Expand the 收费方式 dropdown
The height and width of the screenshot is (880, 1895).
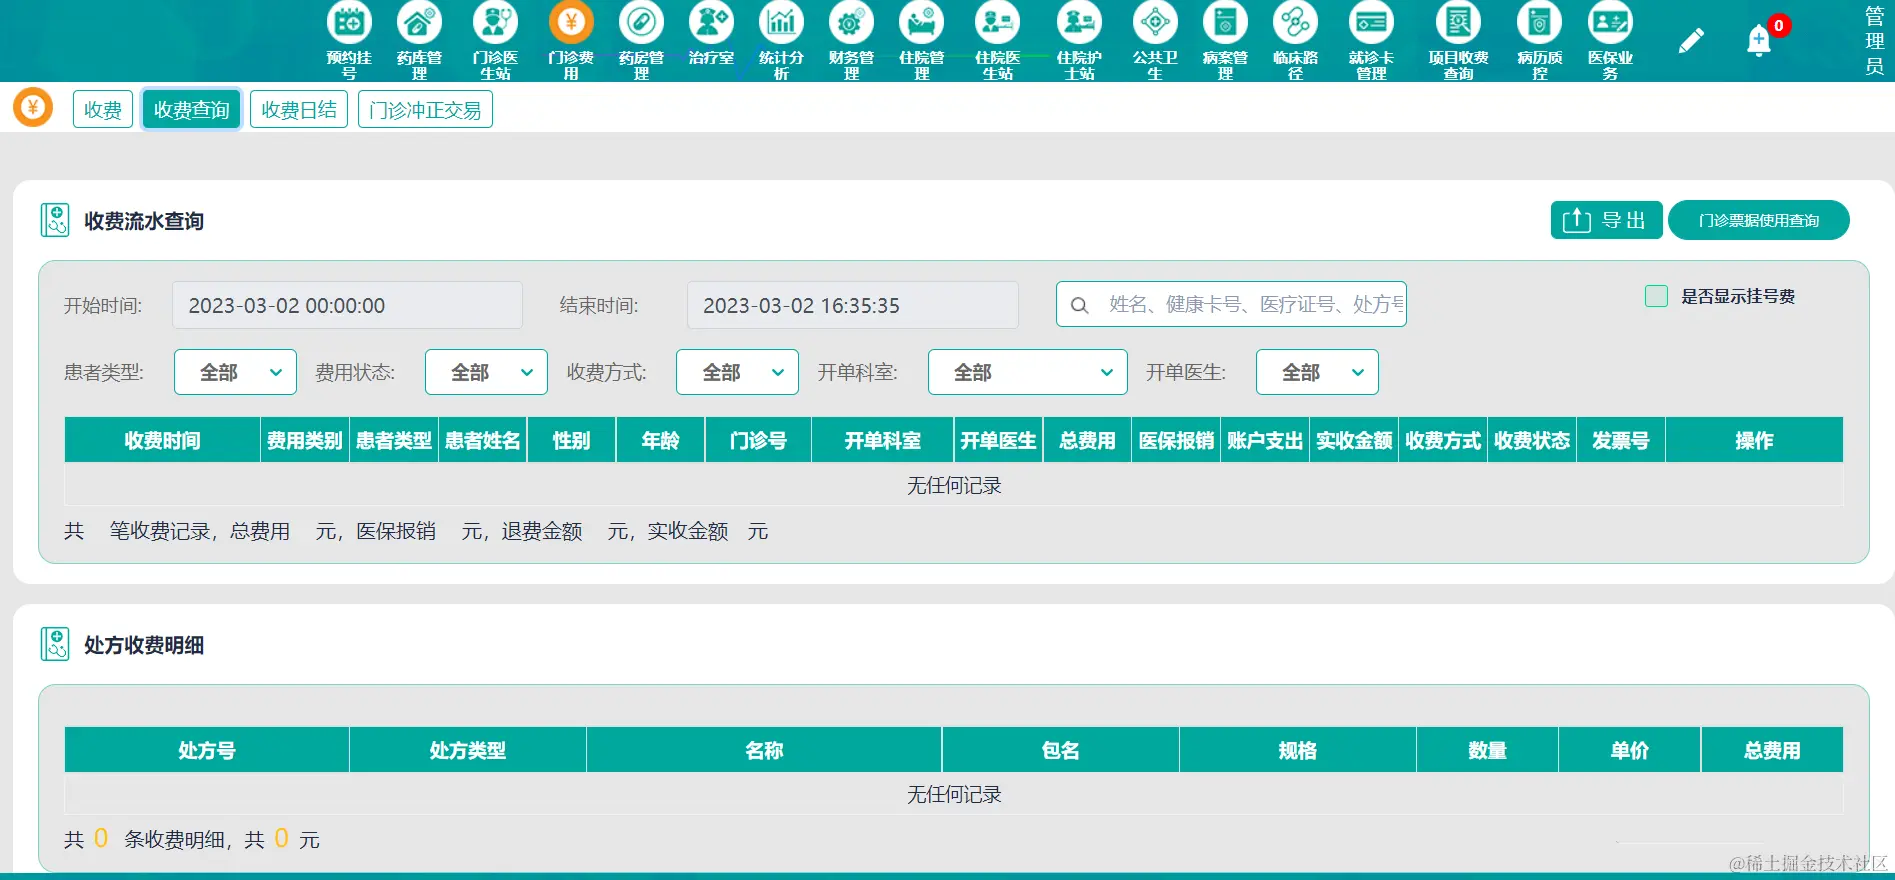click(x=737, y=372)
